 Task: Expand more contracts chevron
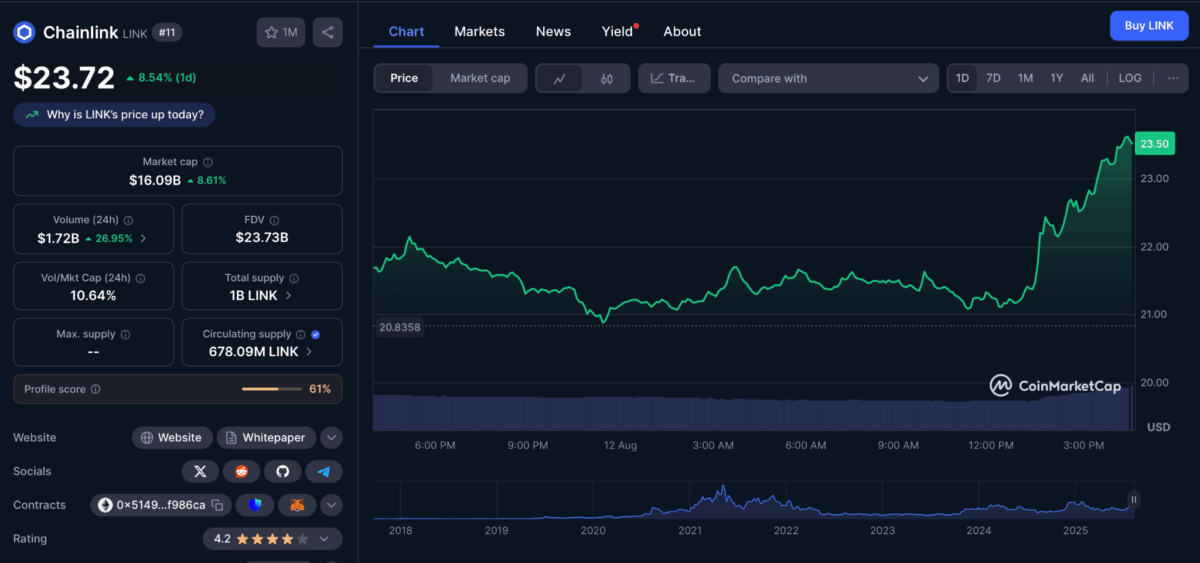pos(332,505)
